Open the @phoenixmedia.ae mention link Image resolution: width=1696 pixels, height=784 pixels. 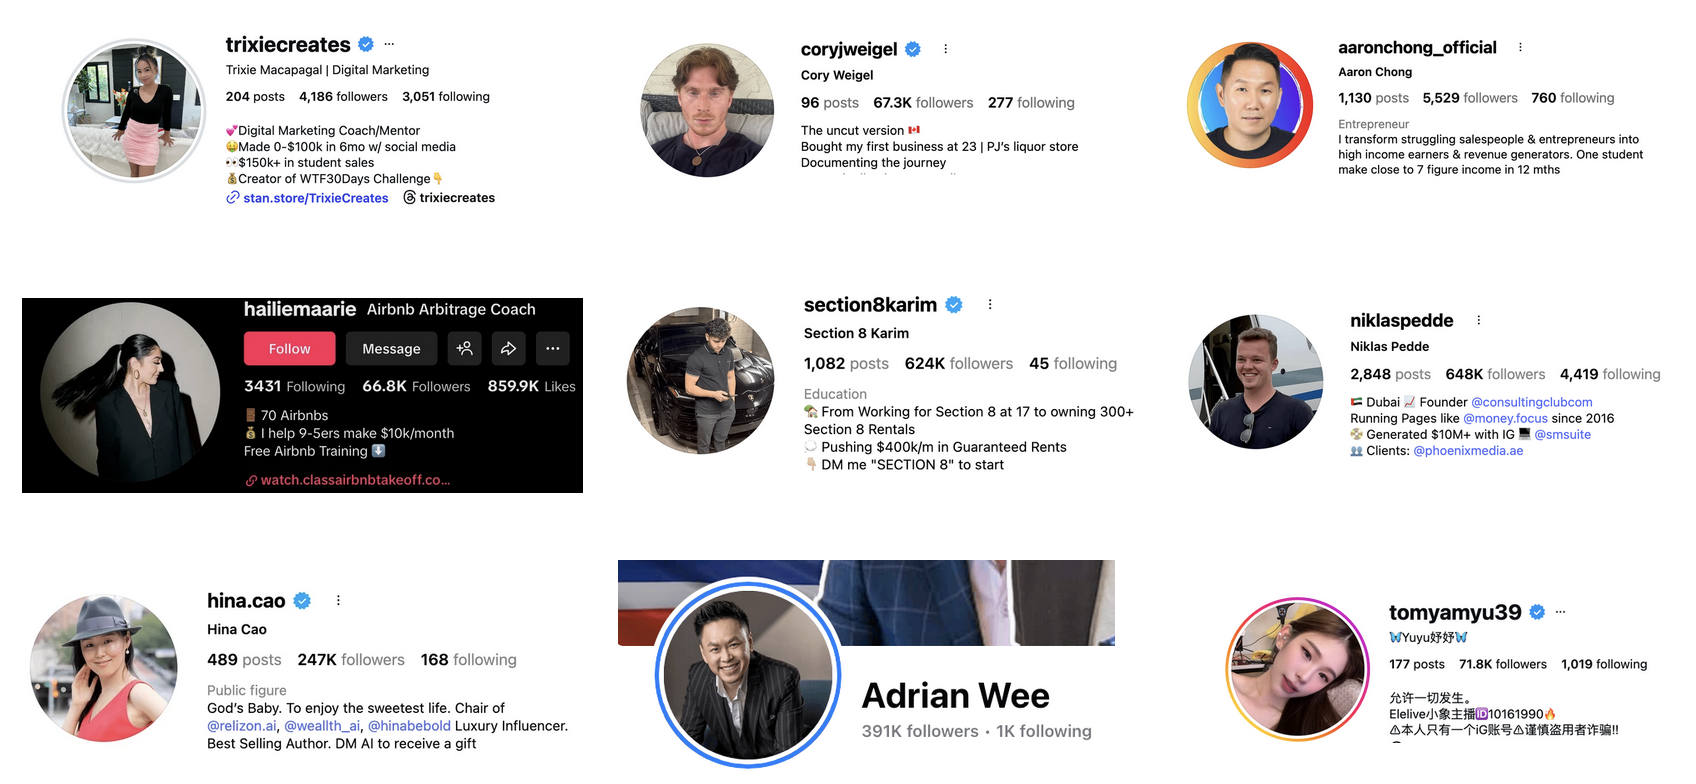[1468, 451]
